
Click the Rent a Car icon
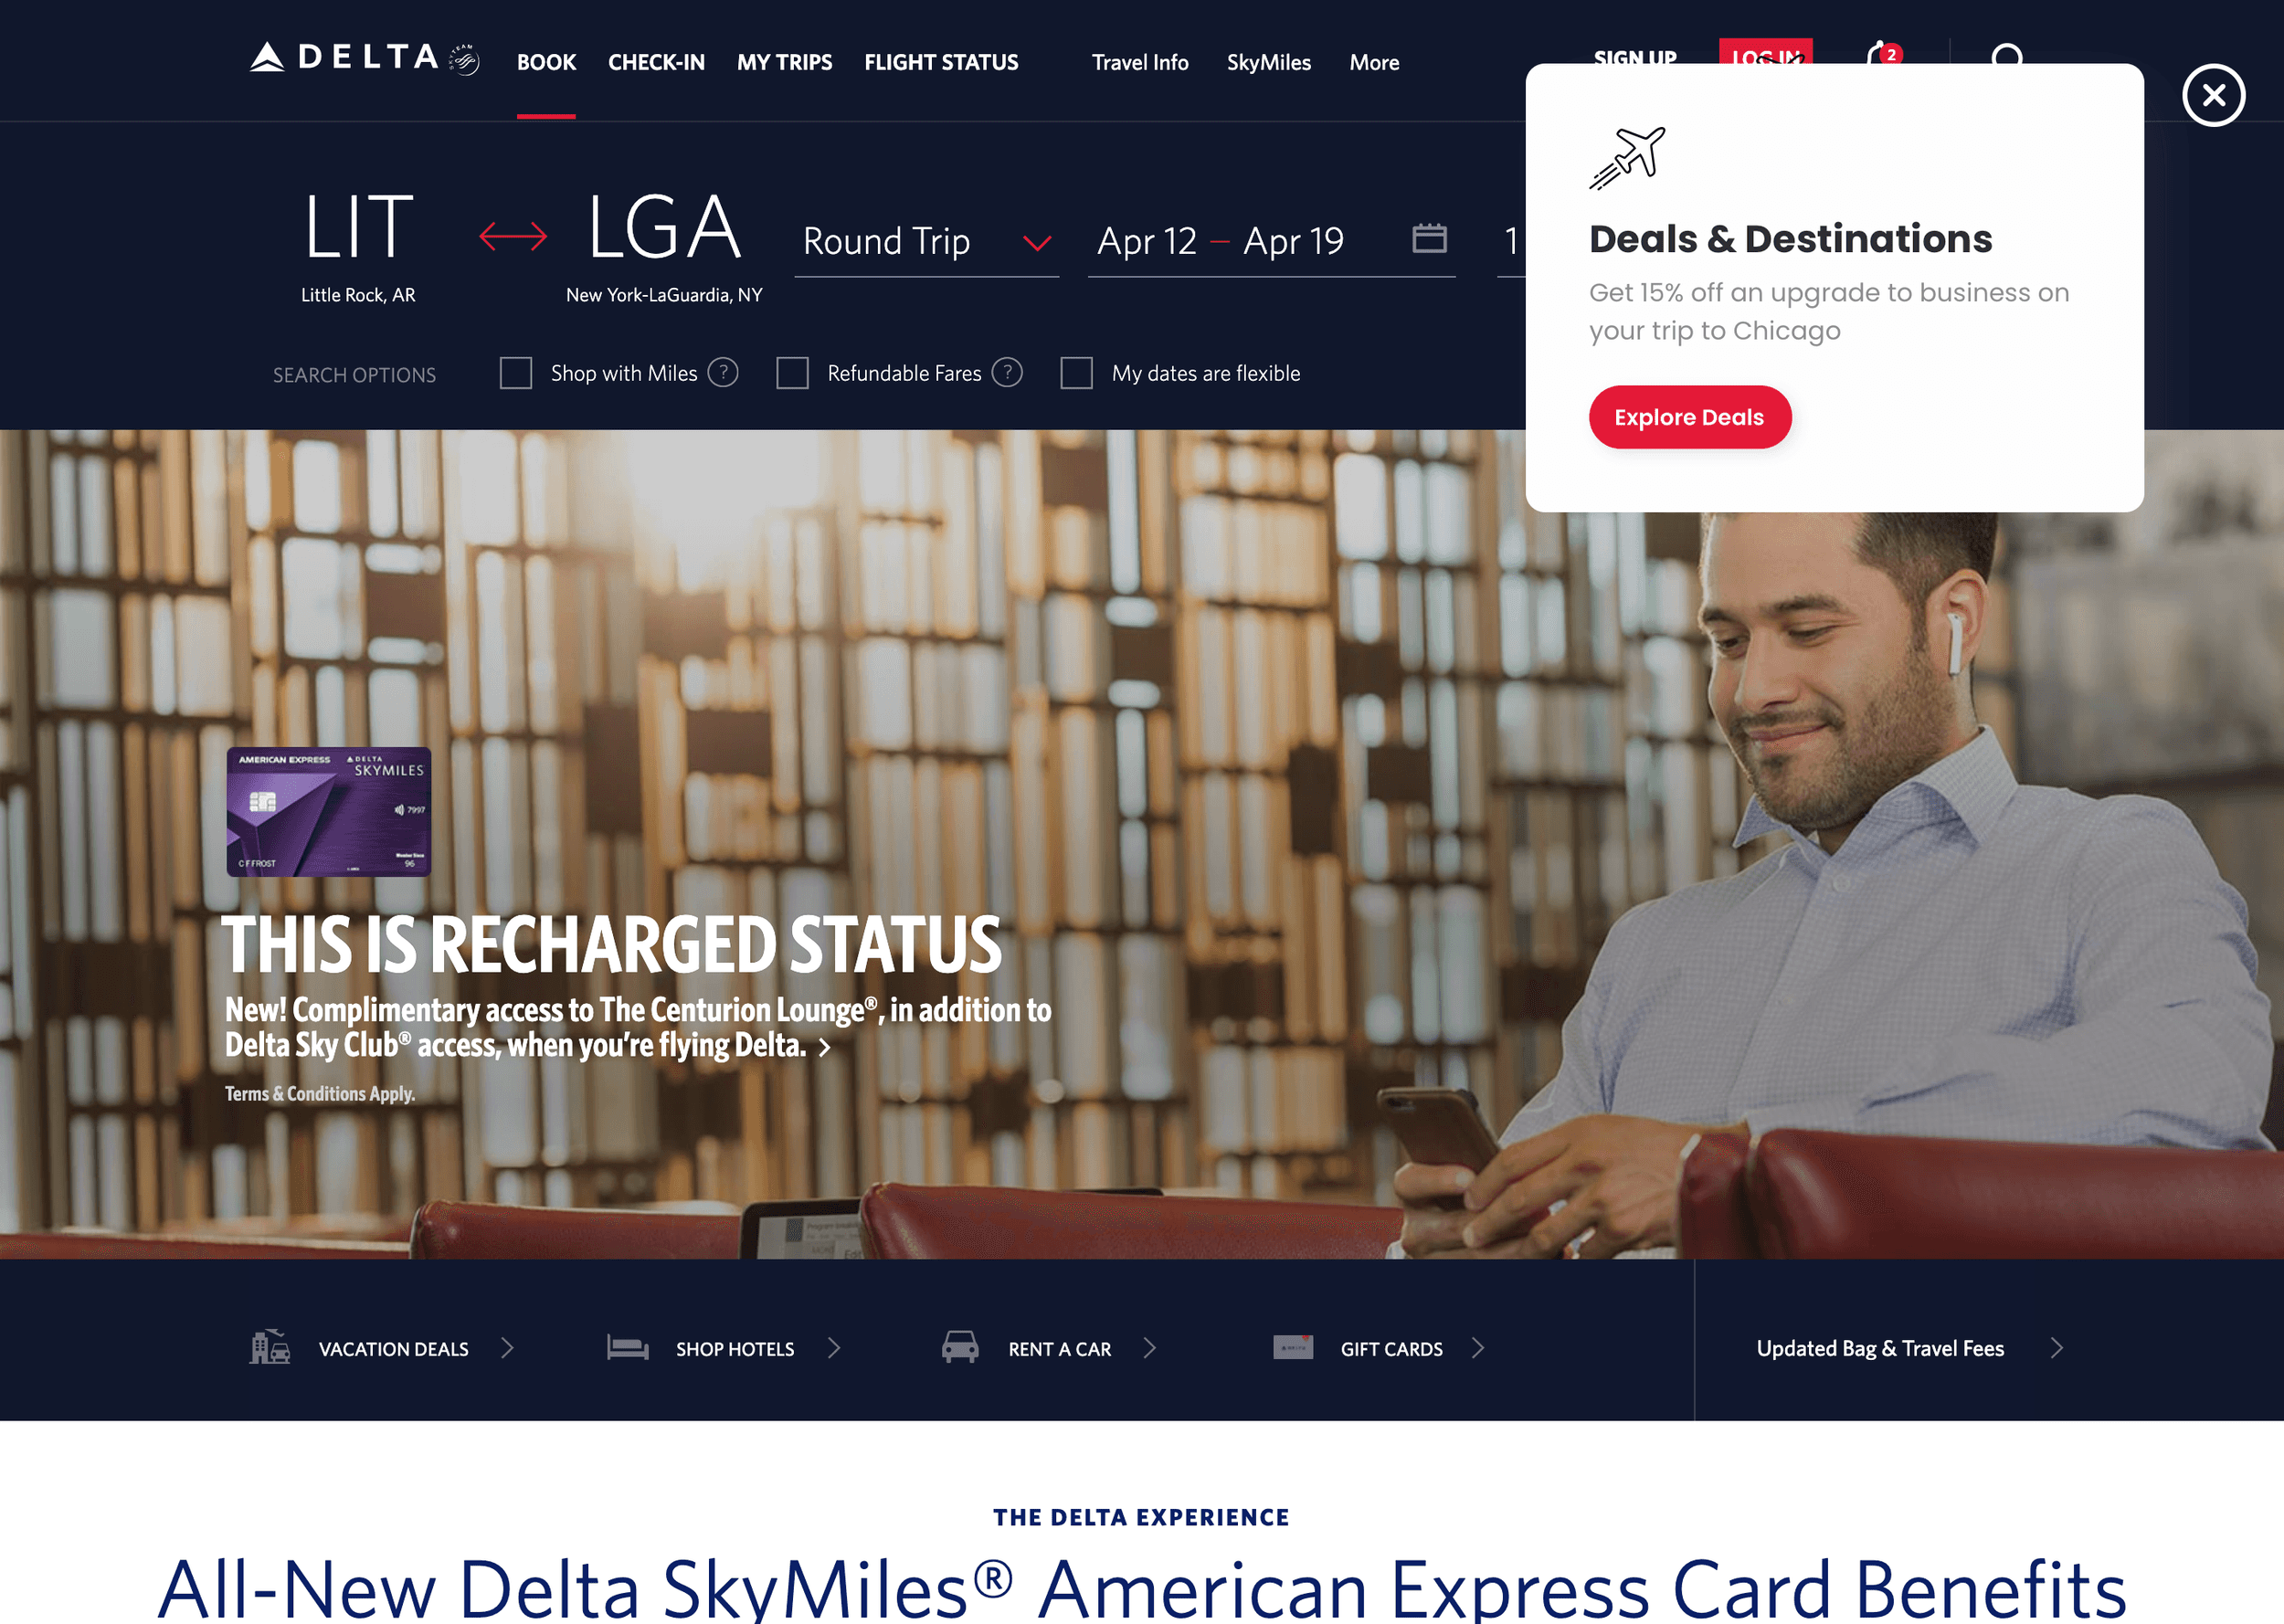[960, 1347]
